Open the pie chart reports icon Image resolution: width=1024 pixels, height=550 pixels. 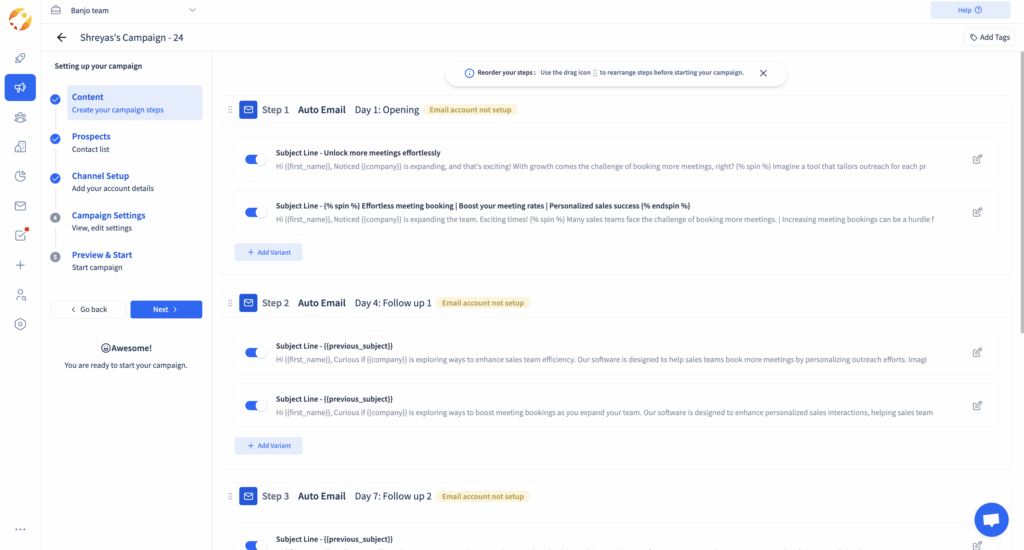(x=20, y=176)
